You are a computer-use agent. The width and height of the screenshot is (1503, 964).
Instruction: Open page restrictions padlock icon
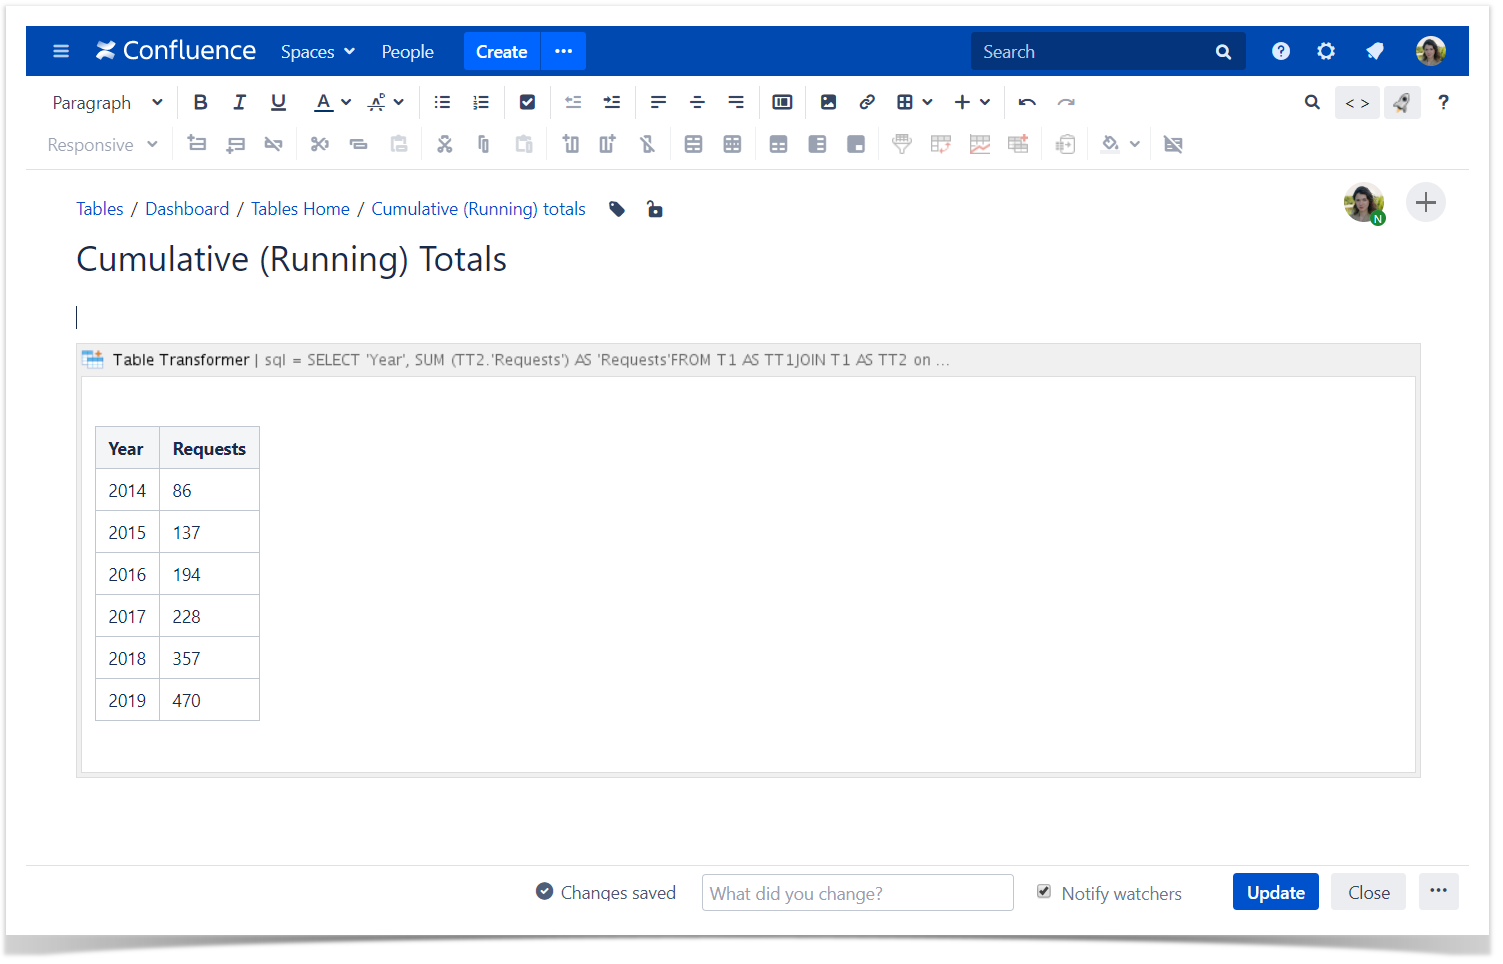pos(654,209)
